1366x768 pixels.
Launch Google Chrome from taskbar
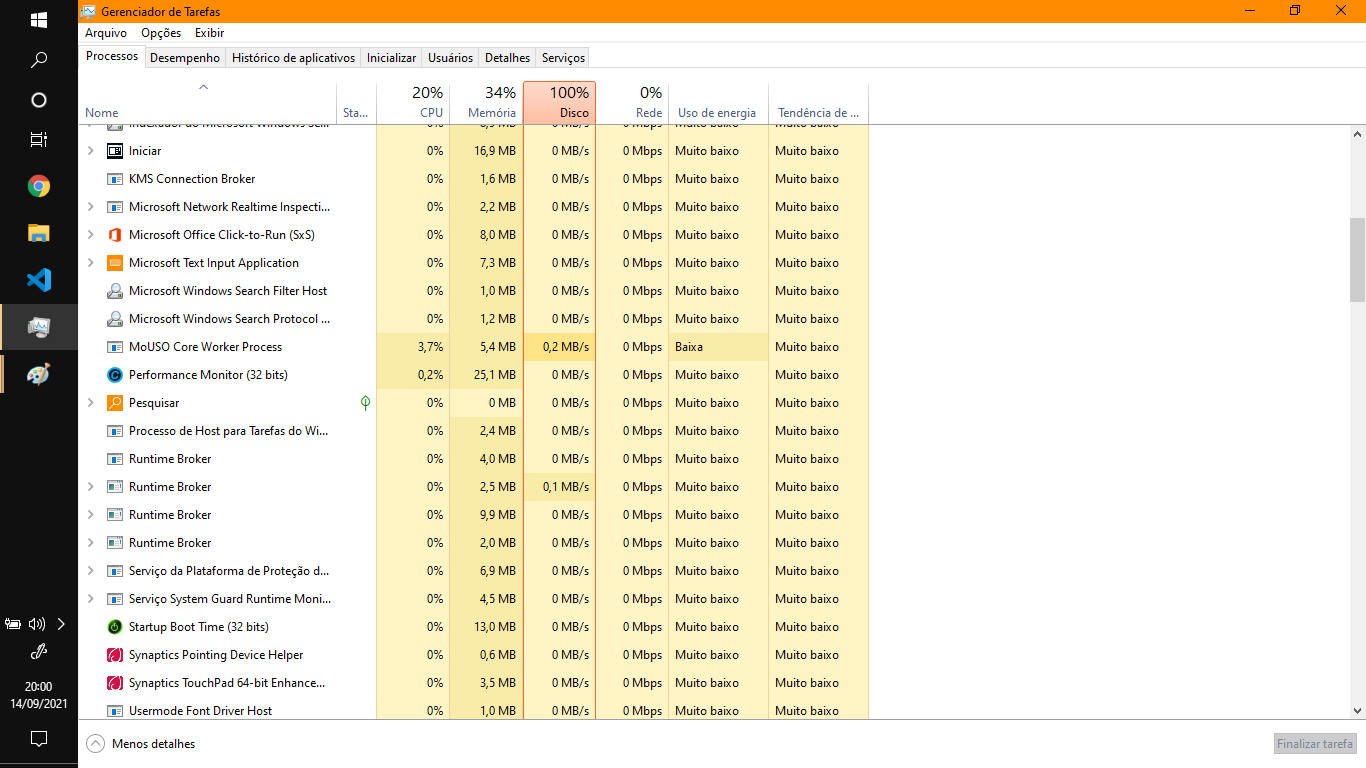(x=39, y=186)
